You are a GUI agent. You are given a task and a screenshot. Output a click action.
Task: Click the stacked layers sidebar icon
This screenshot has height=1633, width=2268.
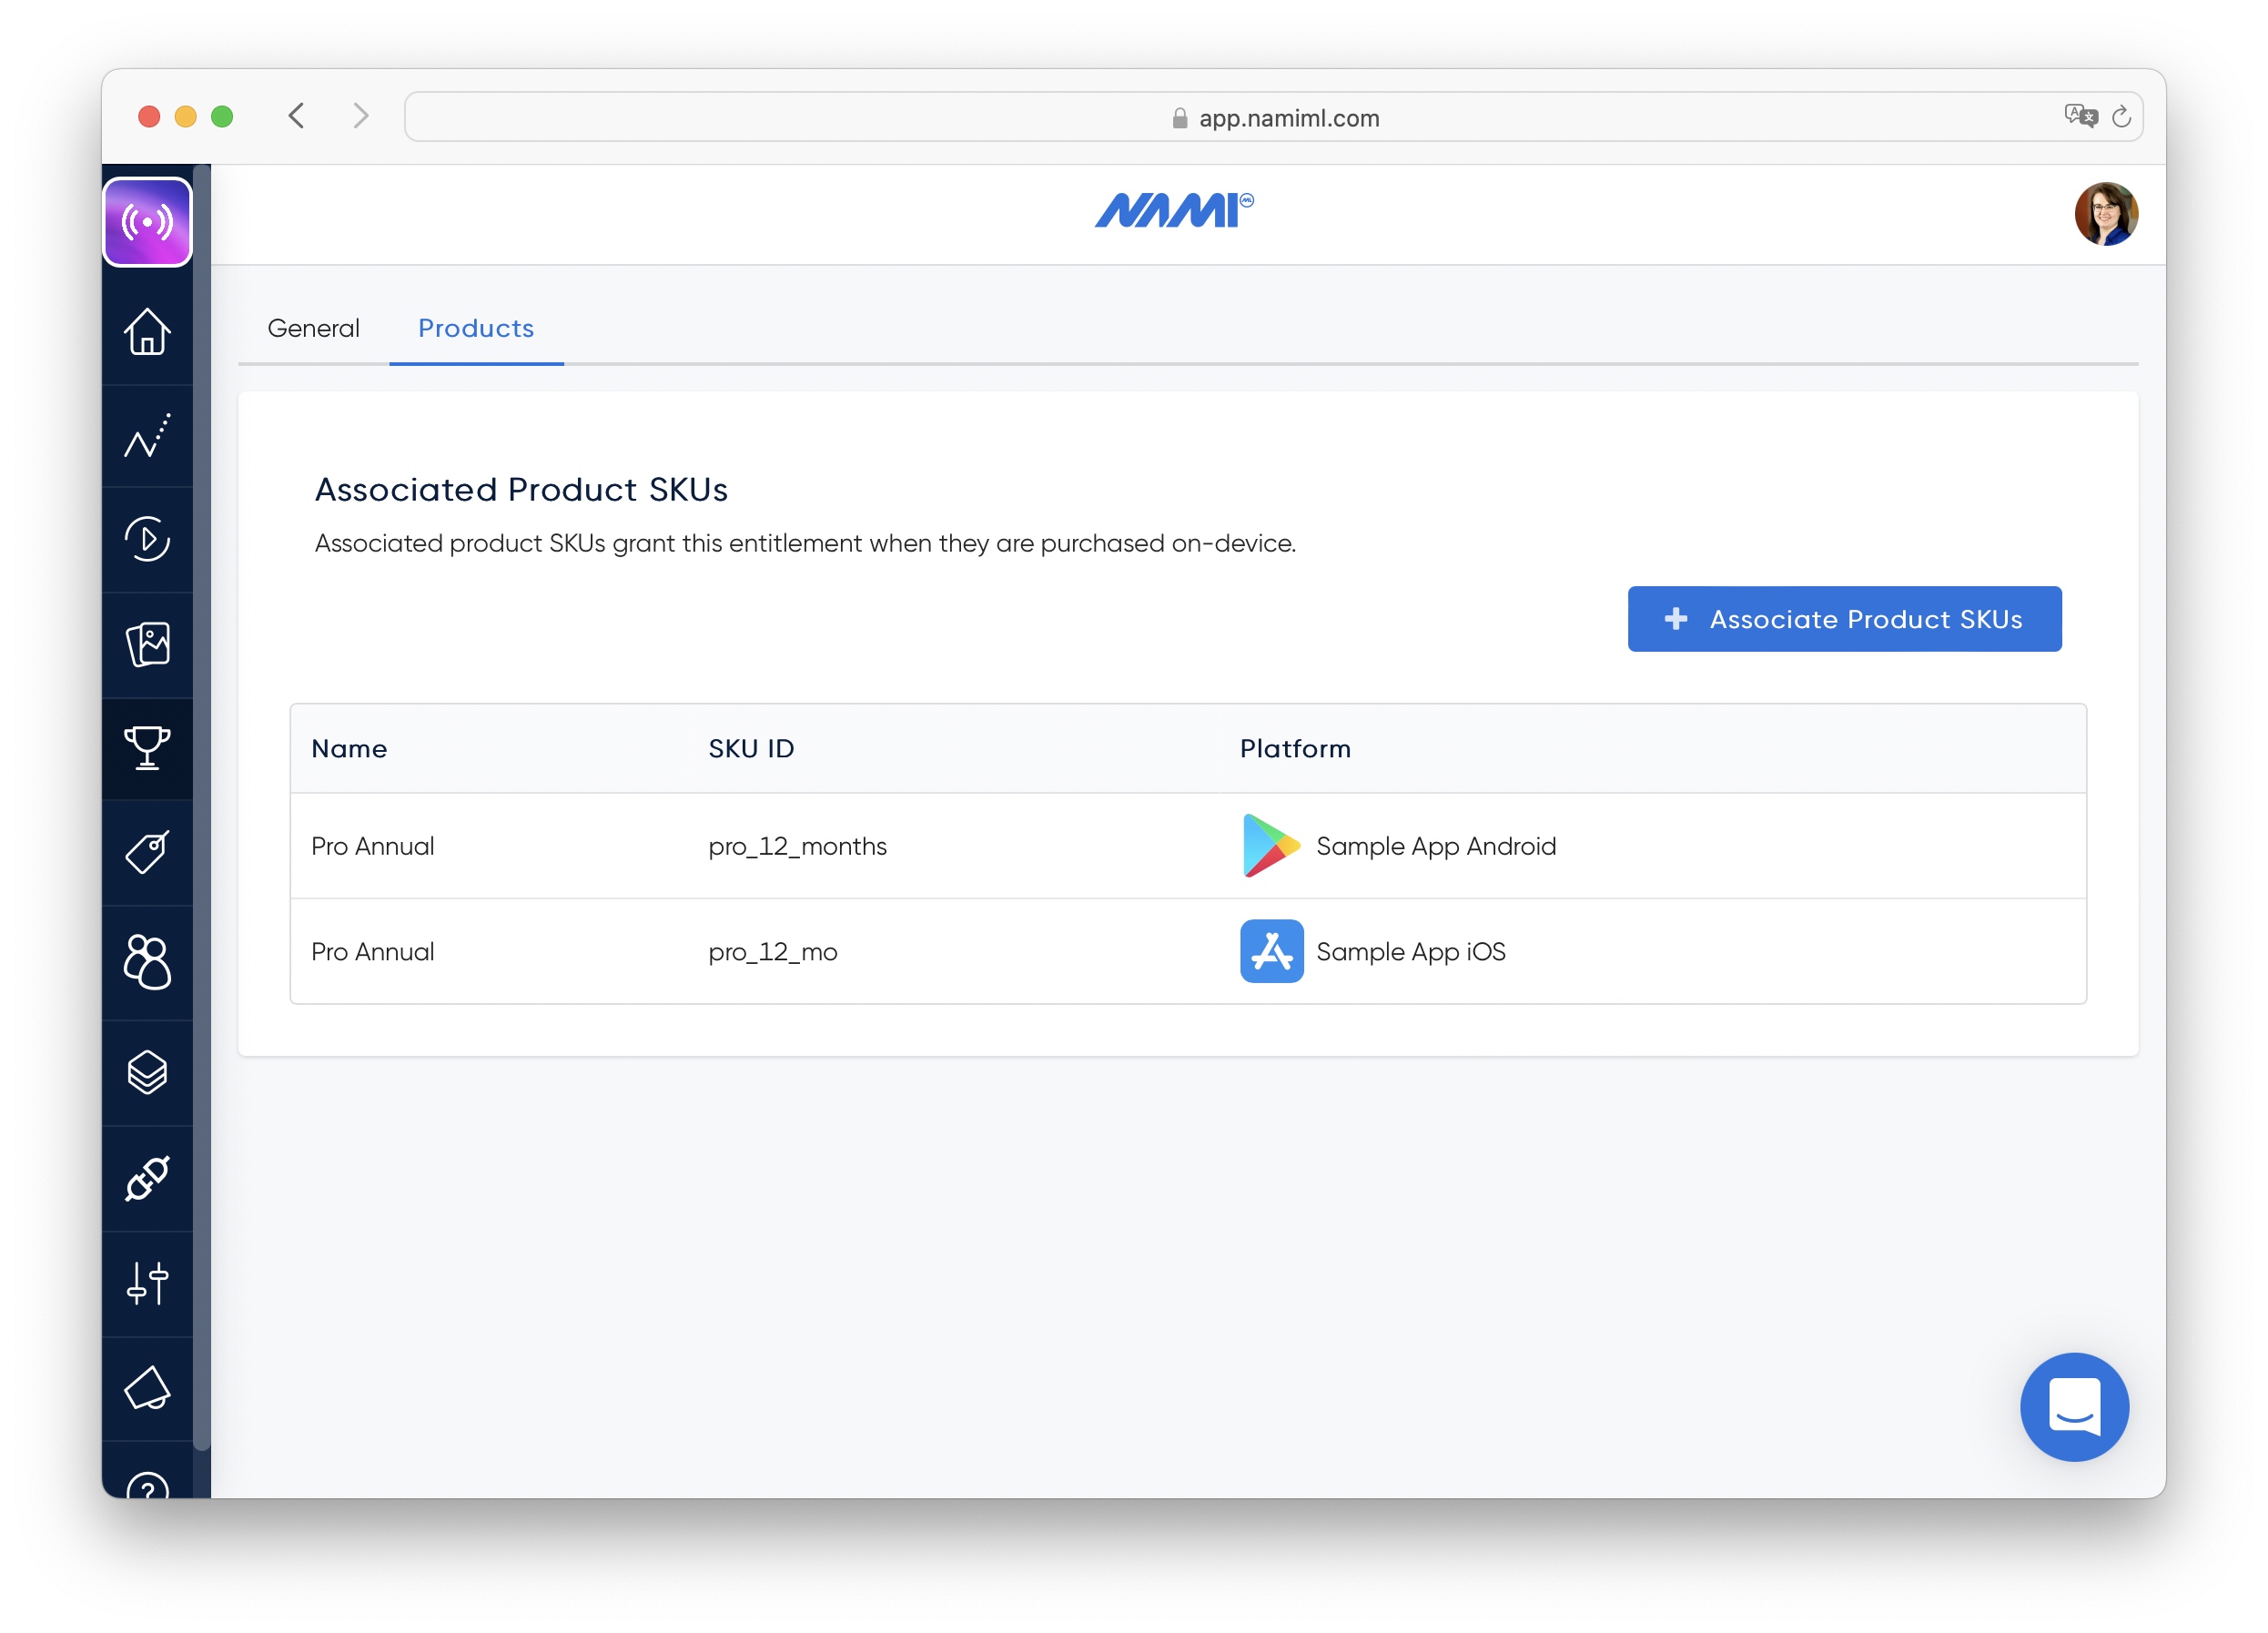(x=147, y=1072)
